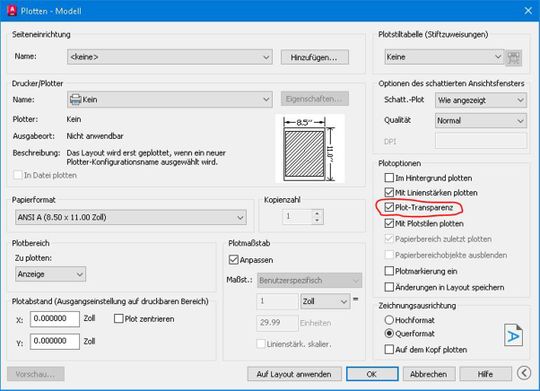Open the Zu plotten Anzeige dropdown
540x391 pixels.
(50, 274)
